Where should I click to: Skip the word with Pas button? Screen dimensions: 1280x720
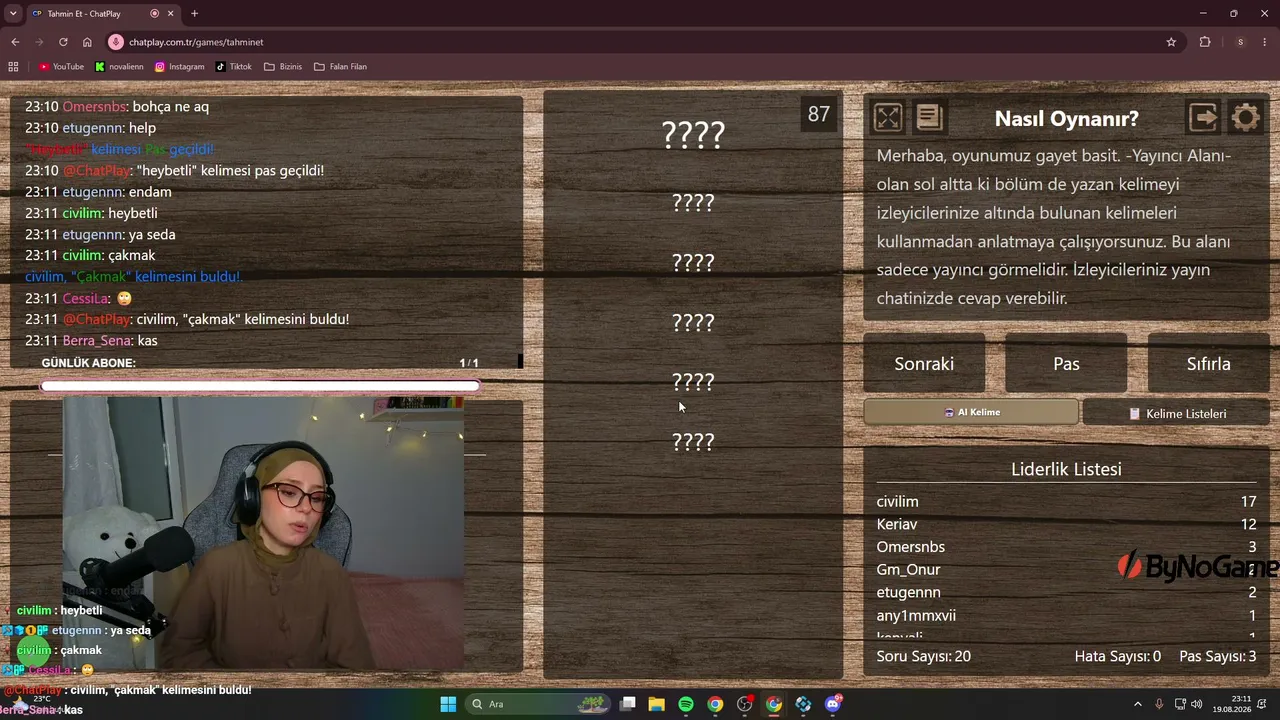point(1066,364)
